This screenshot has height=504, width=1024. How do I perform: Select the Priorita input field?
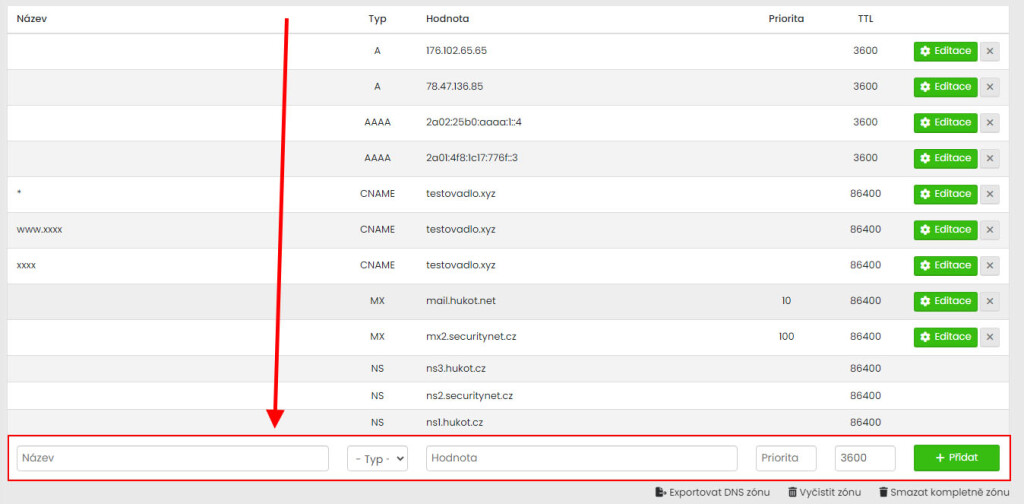coord(786,458)
